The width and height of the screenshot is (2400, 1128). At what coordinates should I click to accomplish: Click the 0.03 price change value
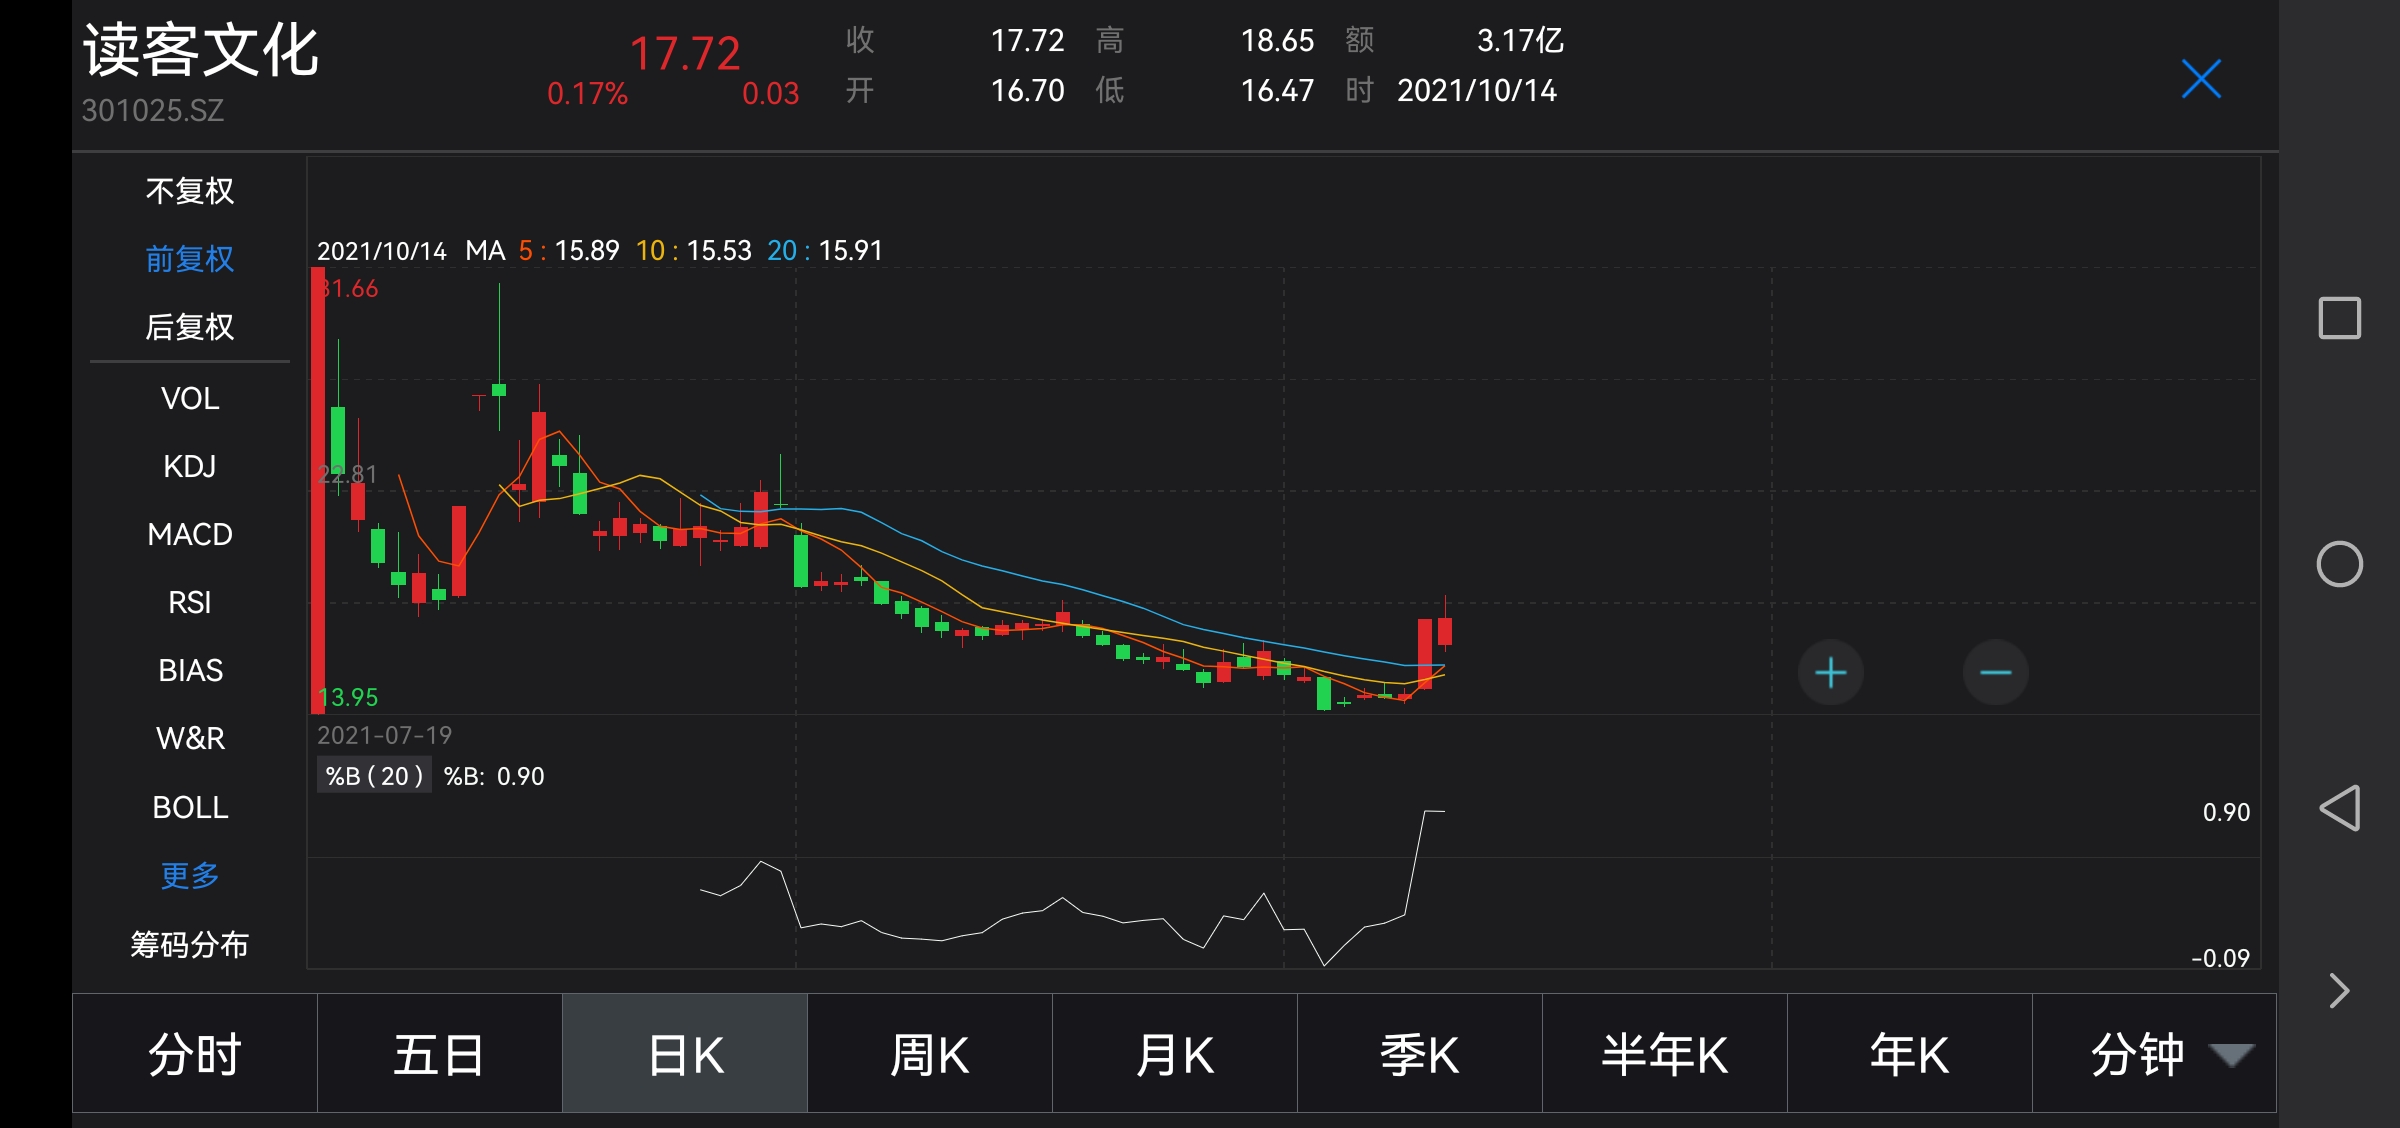coord(771,94)
